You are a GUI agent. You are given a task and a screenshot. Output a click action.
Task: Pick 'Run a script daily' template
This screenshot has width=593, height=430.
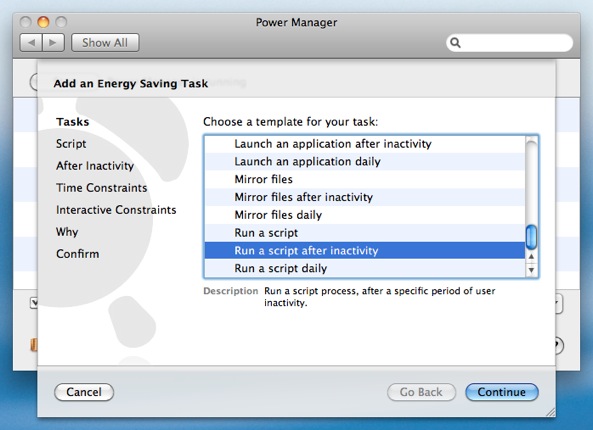coord(365,268)
